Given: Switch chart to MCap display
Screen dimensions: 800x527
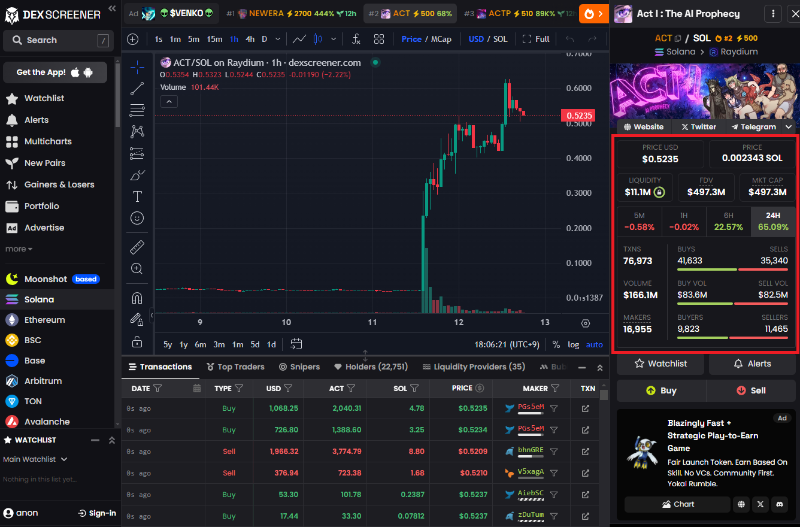Looking at the screenshot, I should (x=441, y=39).
